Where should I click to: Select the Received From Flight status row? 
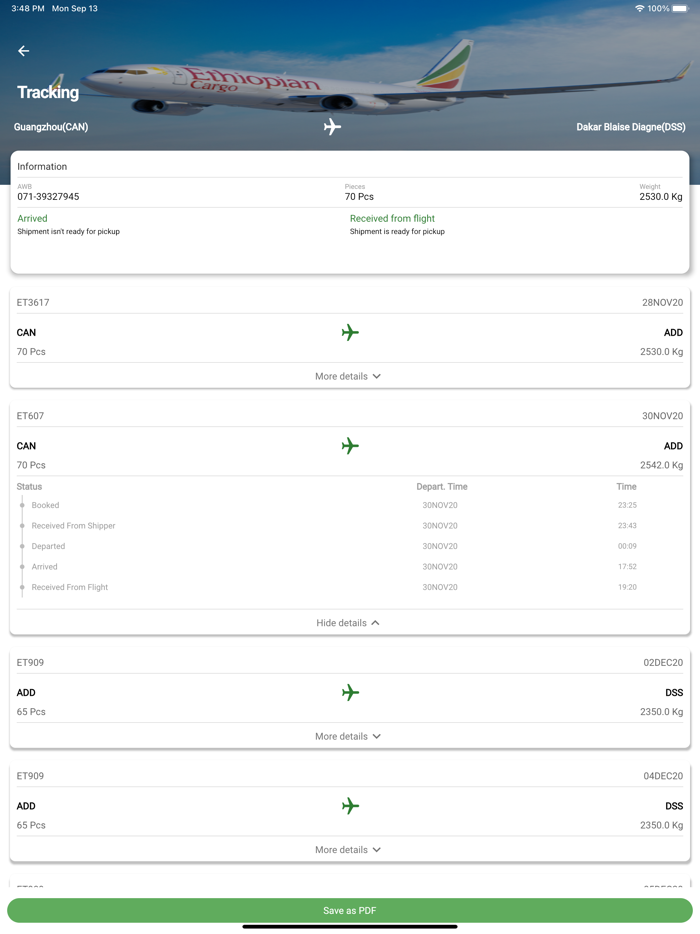tap(350, 587)
